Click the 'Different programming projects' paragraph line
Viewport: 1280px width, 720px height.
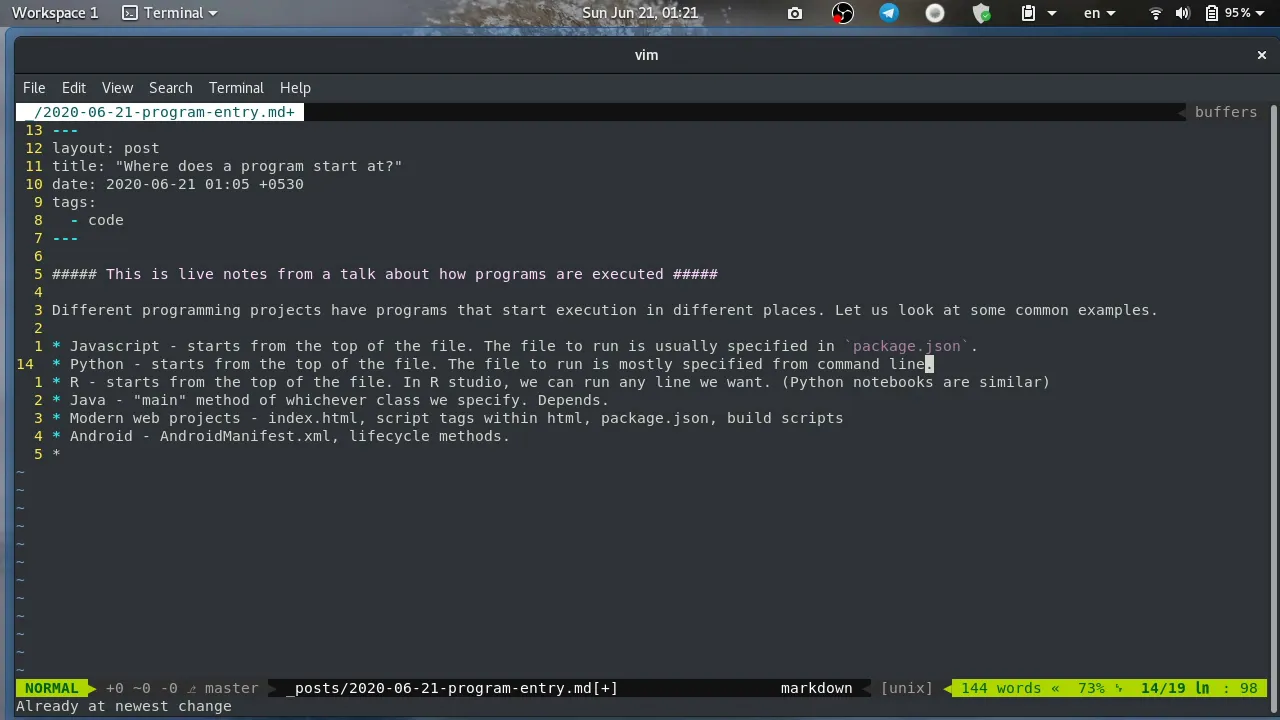[x=605, y=310]
